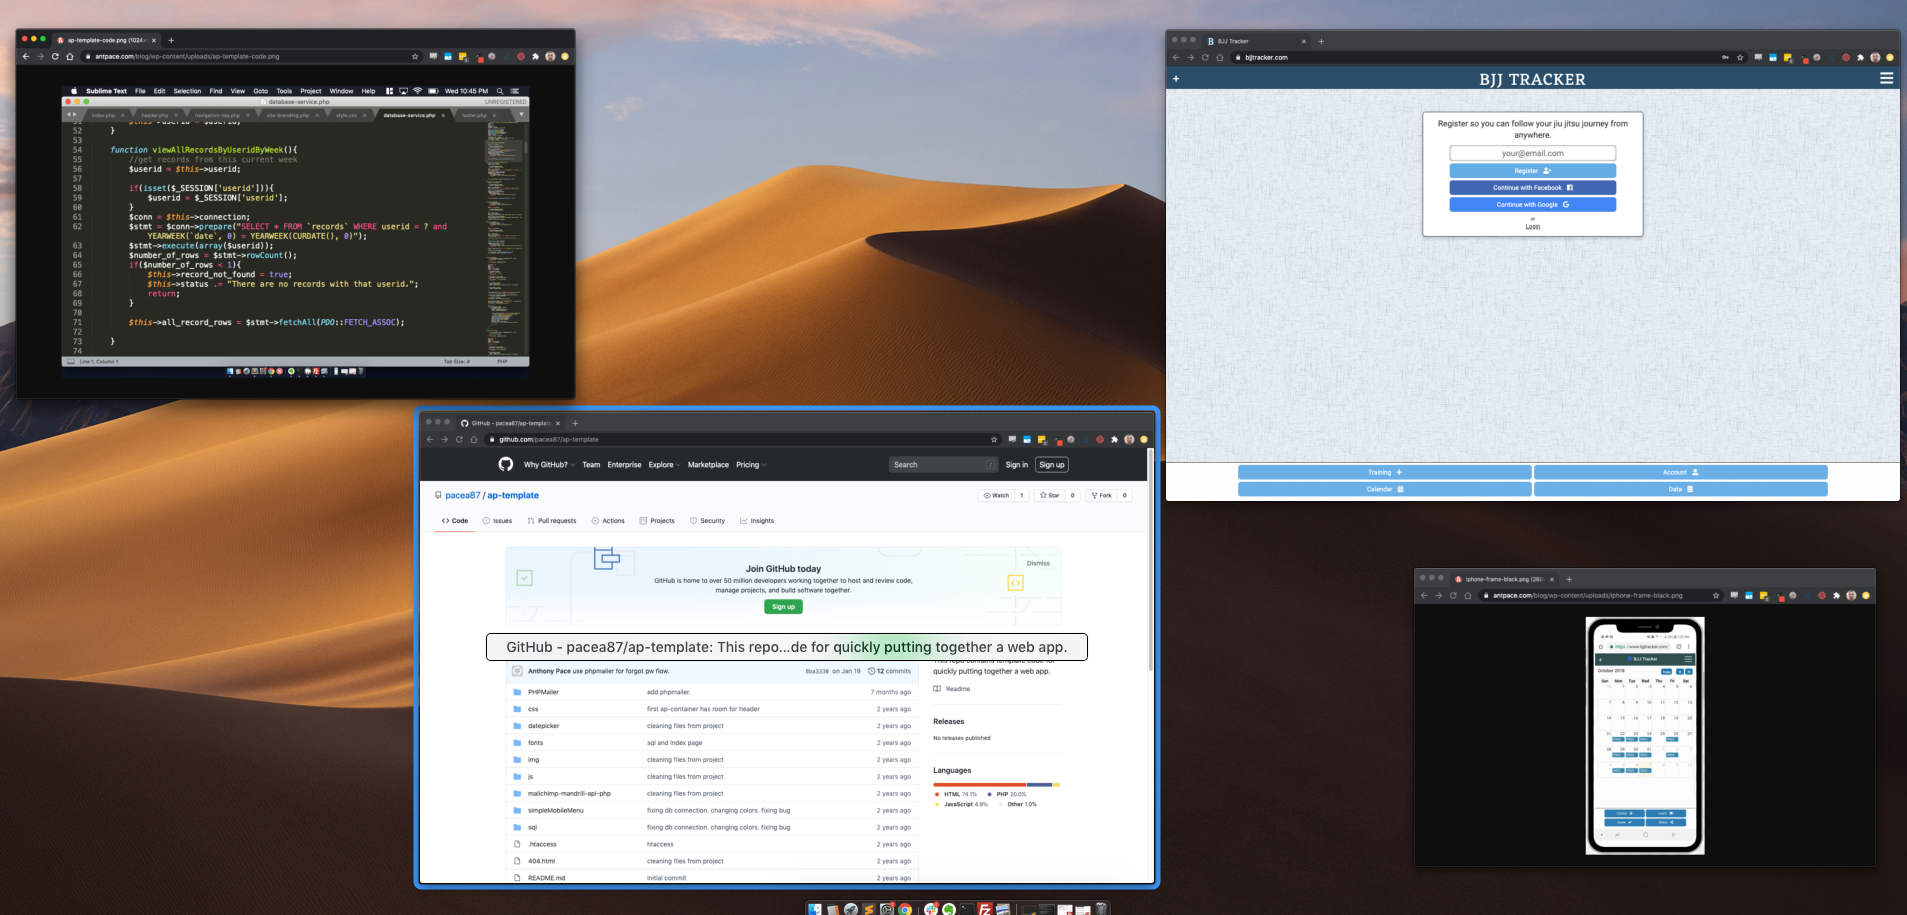This screenshot has width=1907, height=915.
Task: Expand the Explore dropdown in GitHub header
Action: pos(663,465)
